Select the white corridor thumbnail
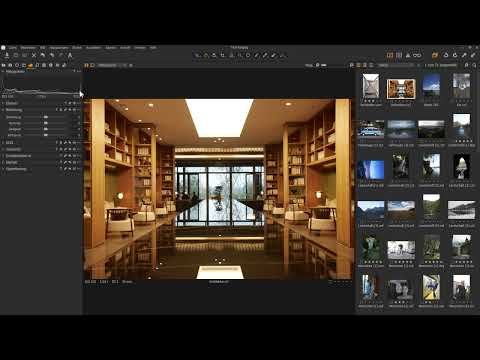 371,86
